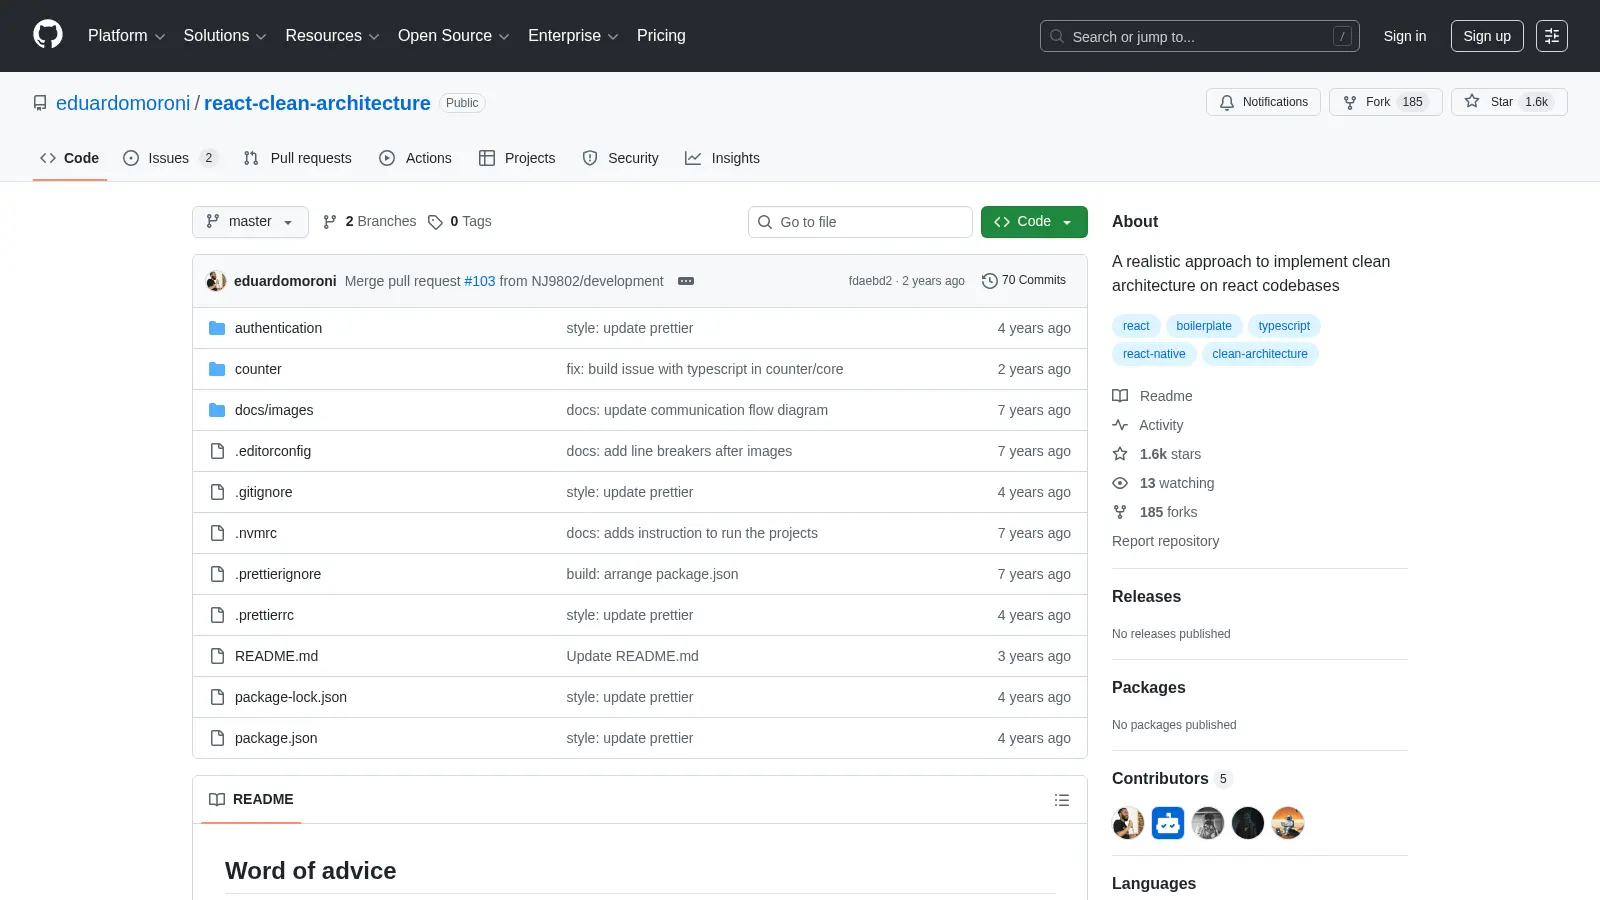View 2 Branches list
Screen dimensions: 1600x900
369,222
